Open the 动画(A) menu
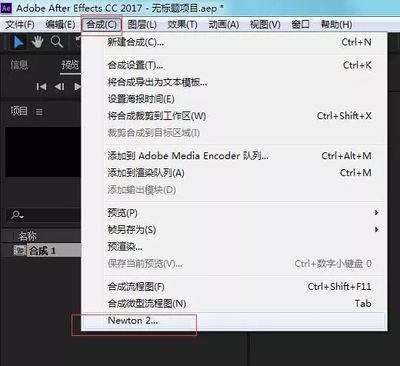This screenshot has height=366, width=400. click(224, 24)
